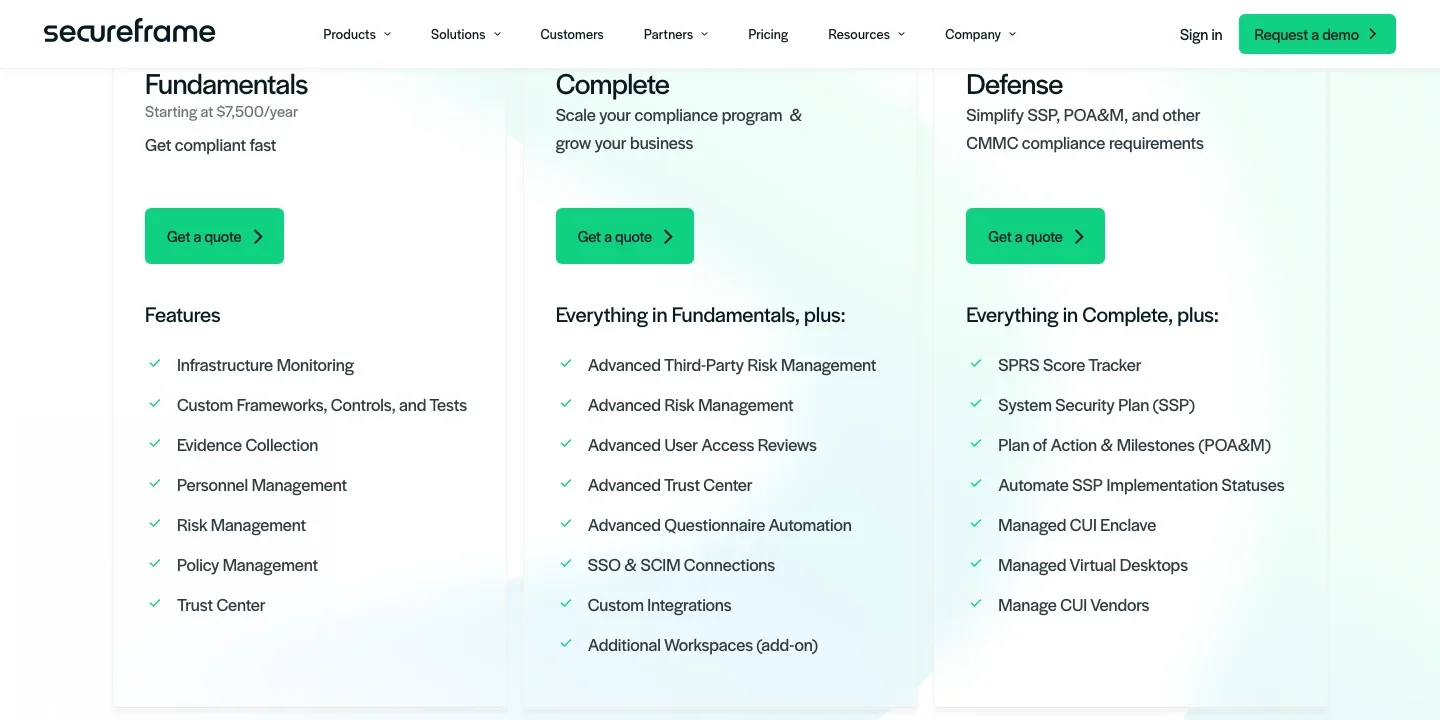Expand the Products dropdown chevron
This screenshot has height=720, width=1440.
[x=387, y=34]
